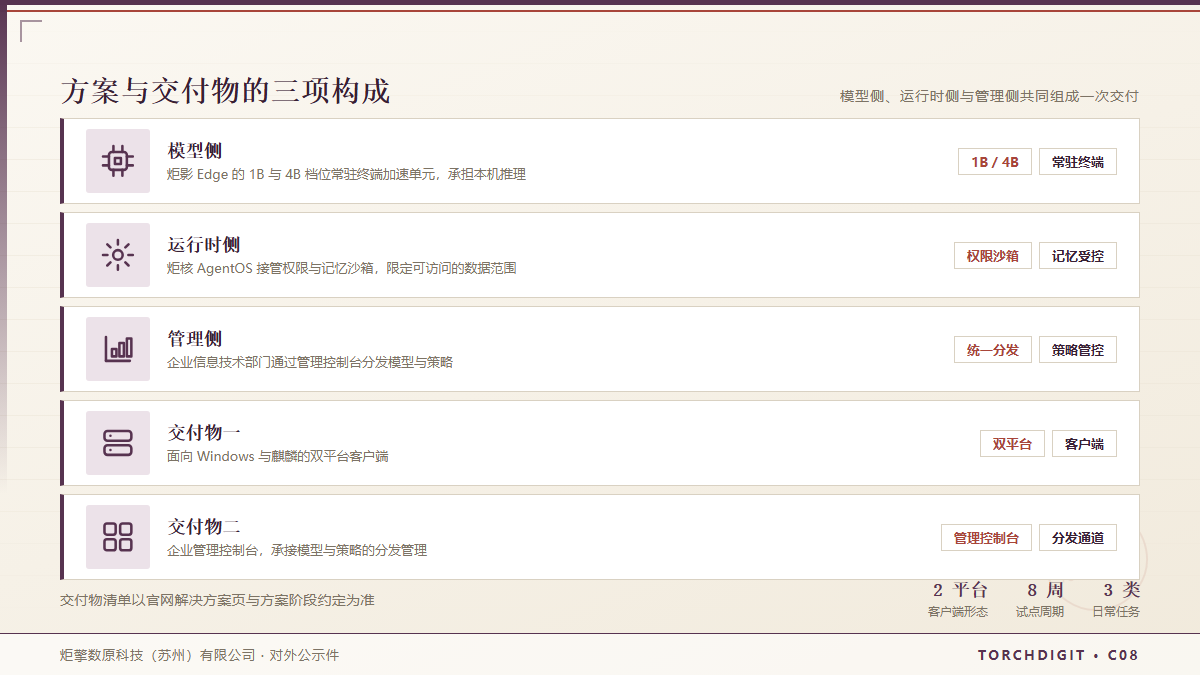Click the 记忆受控 tag
The image size is (1200, 675).
[1078, 256]
